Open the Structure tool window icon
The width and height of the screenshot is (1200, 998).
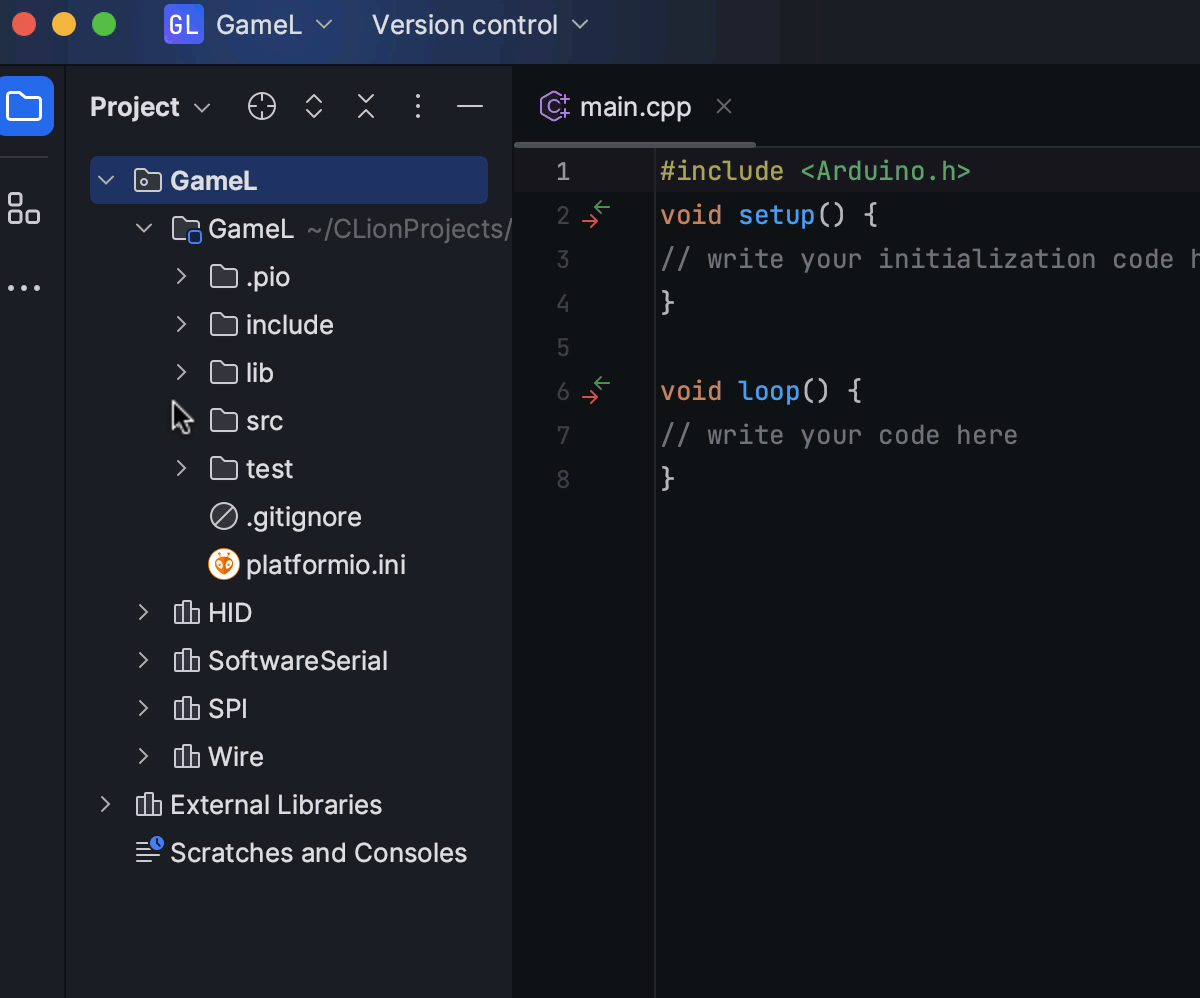(x=24, y=208)
